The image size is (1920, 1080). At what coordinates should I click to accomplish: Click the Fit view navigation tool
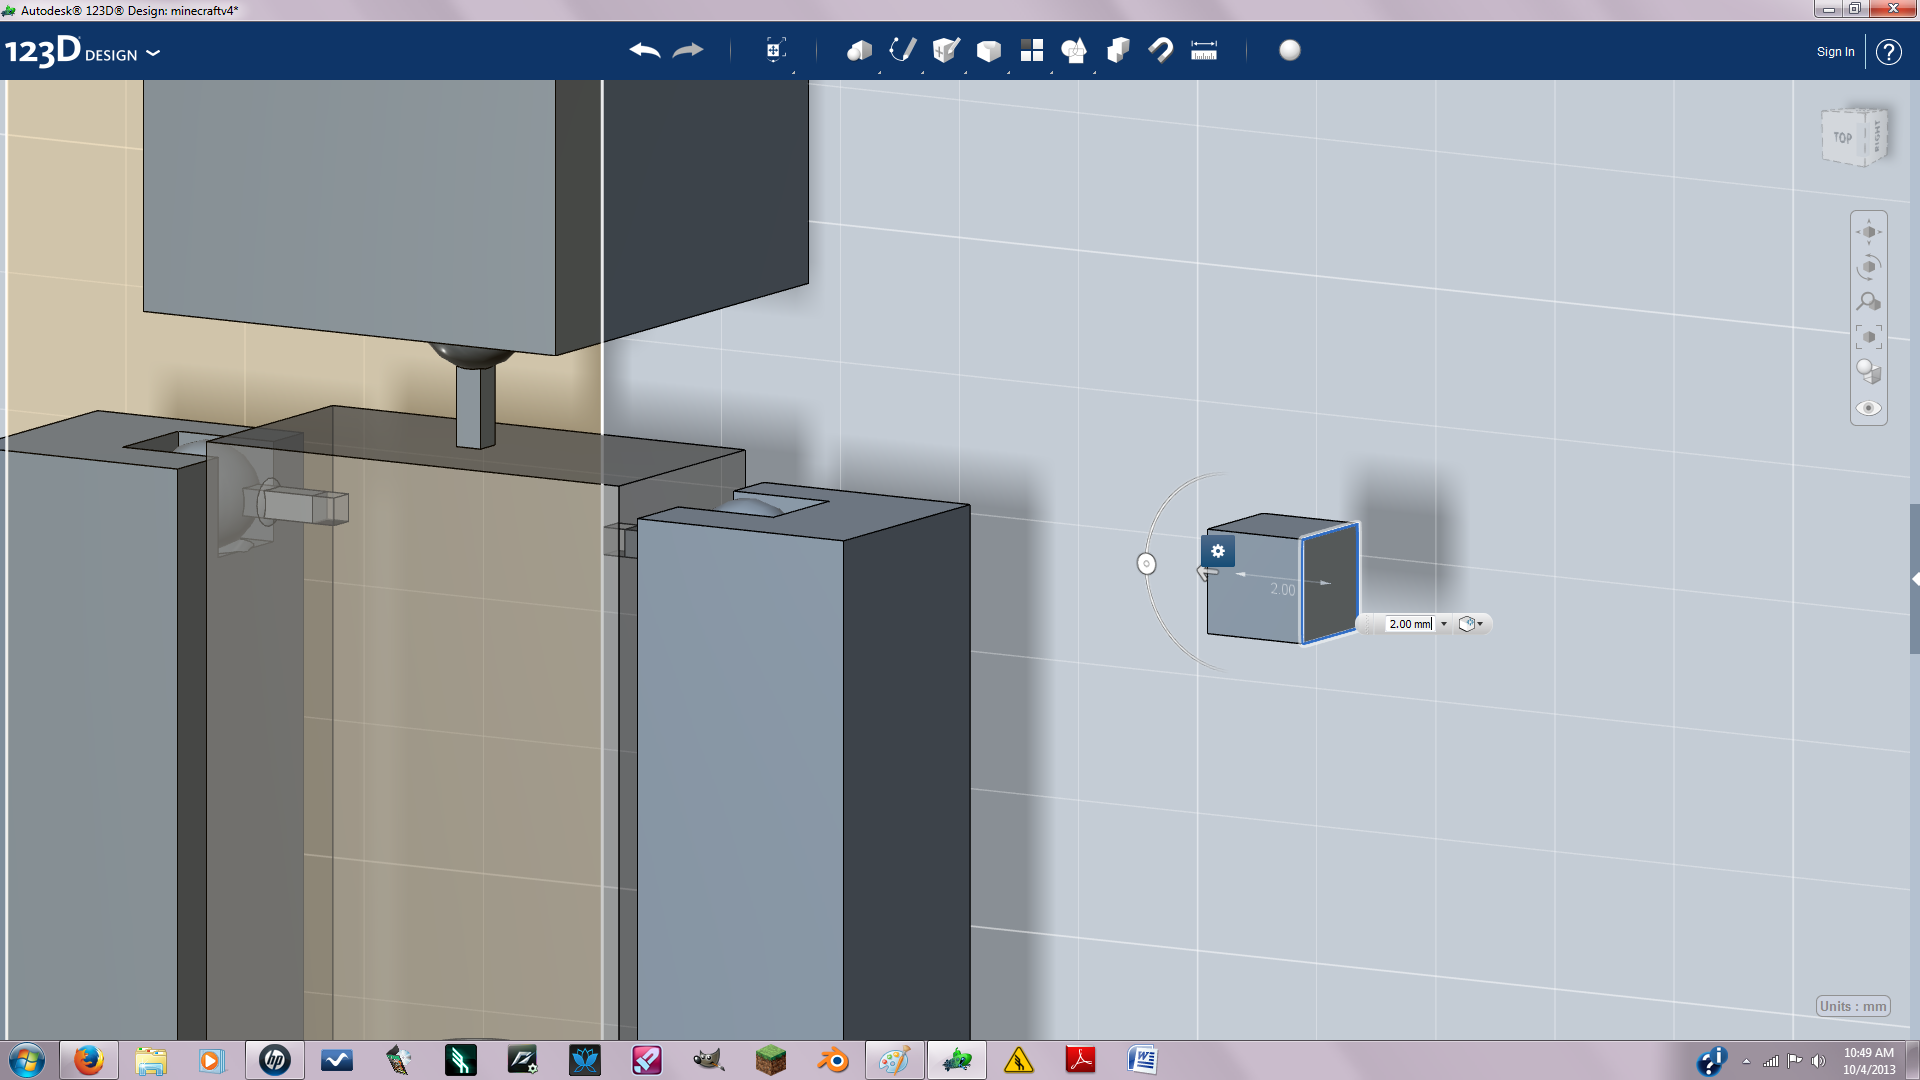(x=1869, y=337)
